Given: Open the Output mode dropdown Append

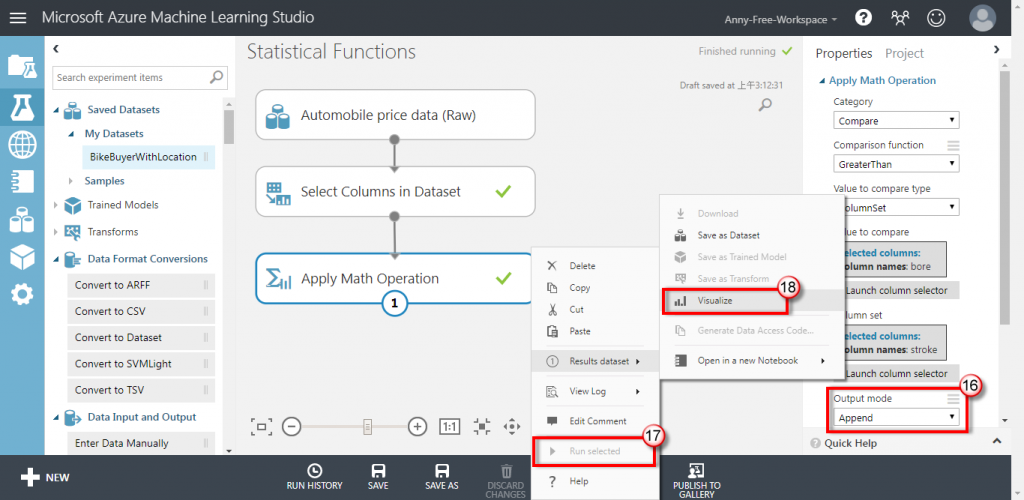Looking at the screenshot, I should pyautogui.click(x=896, y=417).
